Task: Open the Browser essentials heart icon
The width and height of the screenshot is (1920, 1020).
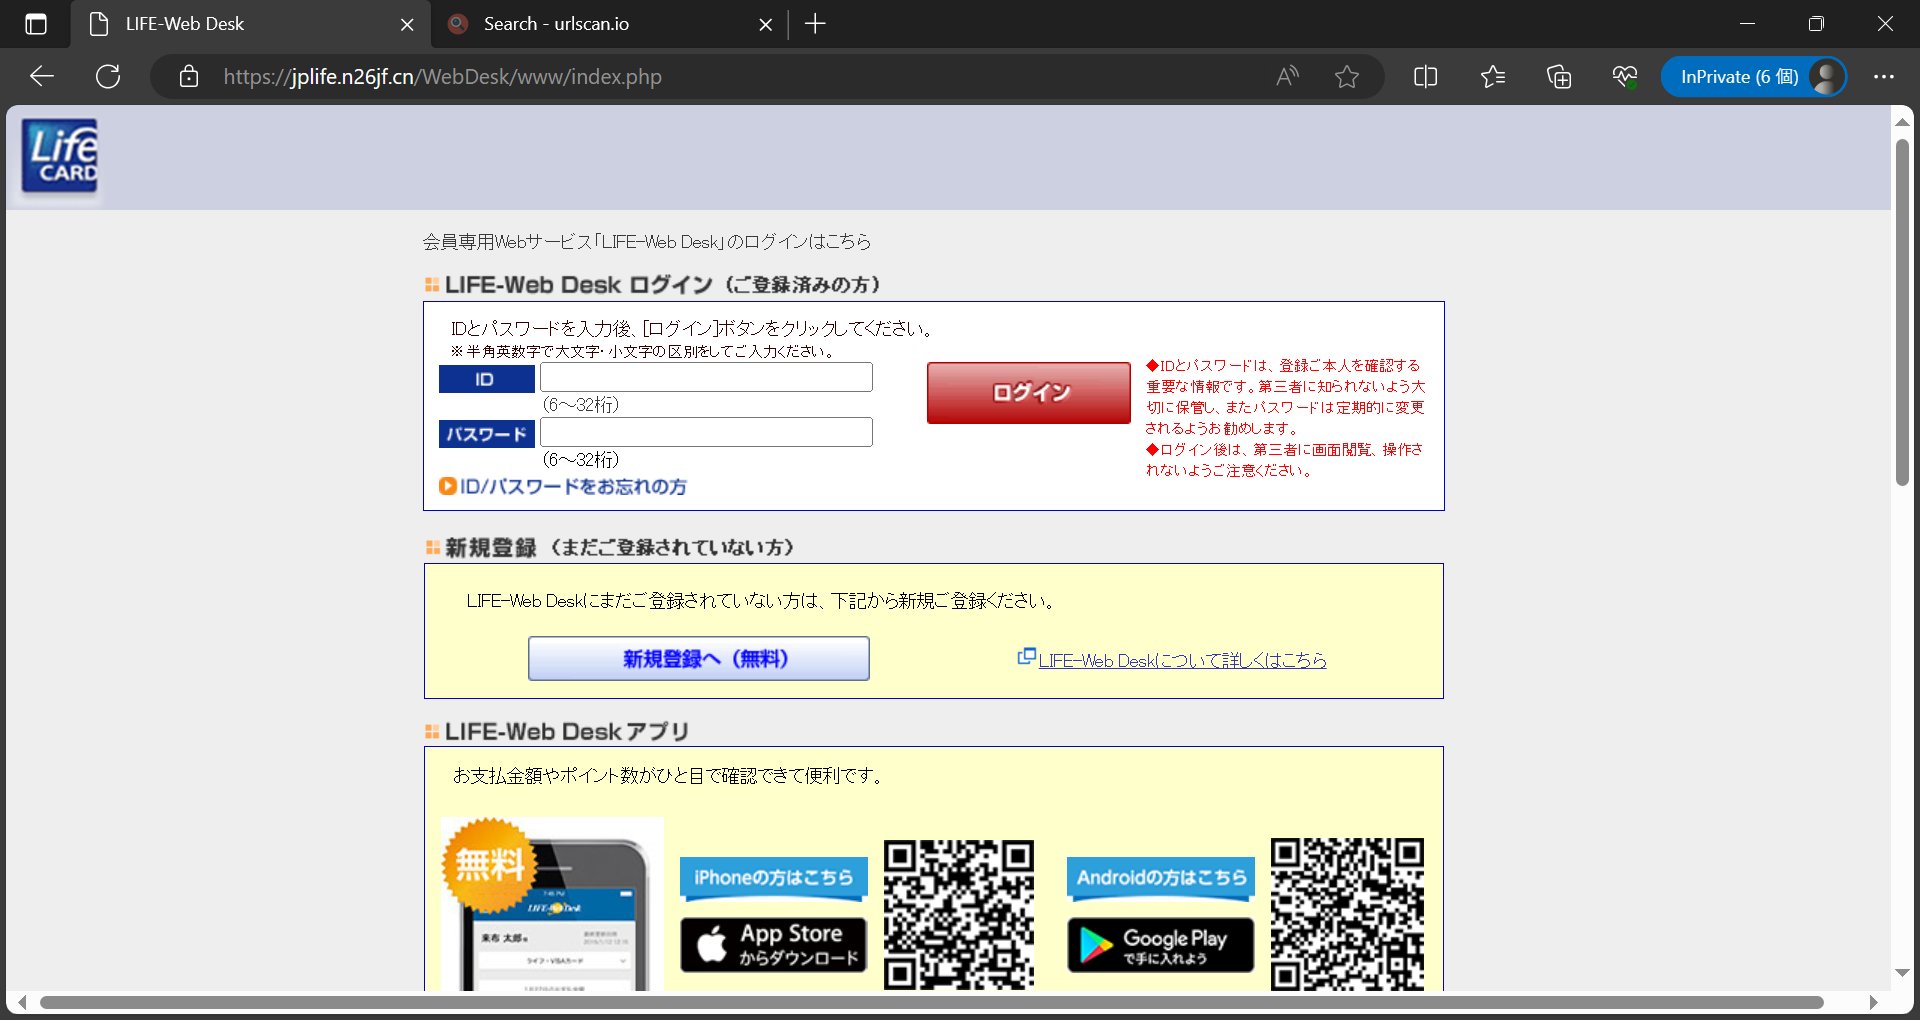Action: [x=1625, y=76]
